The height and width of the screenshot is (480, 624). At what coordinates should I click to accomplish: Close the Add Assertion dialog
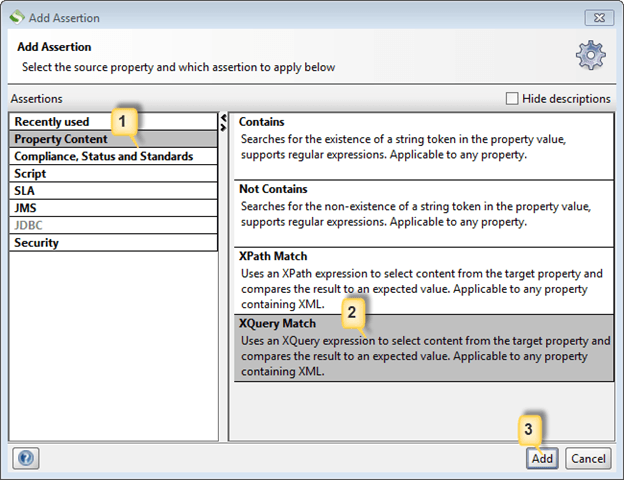click(x=598, y=18)
